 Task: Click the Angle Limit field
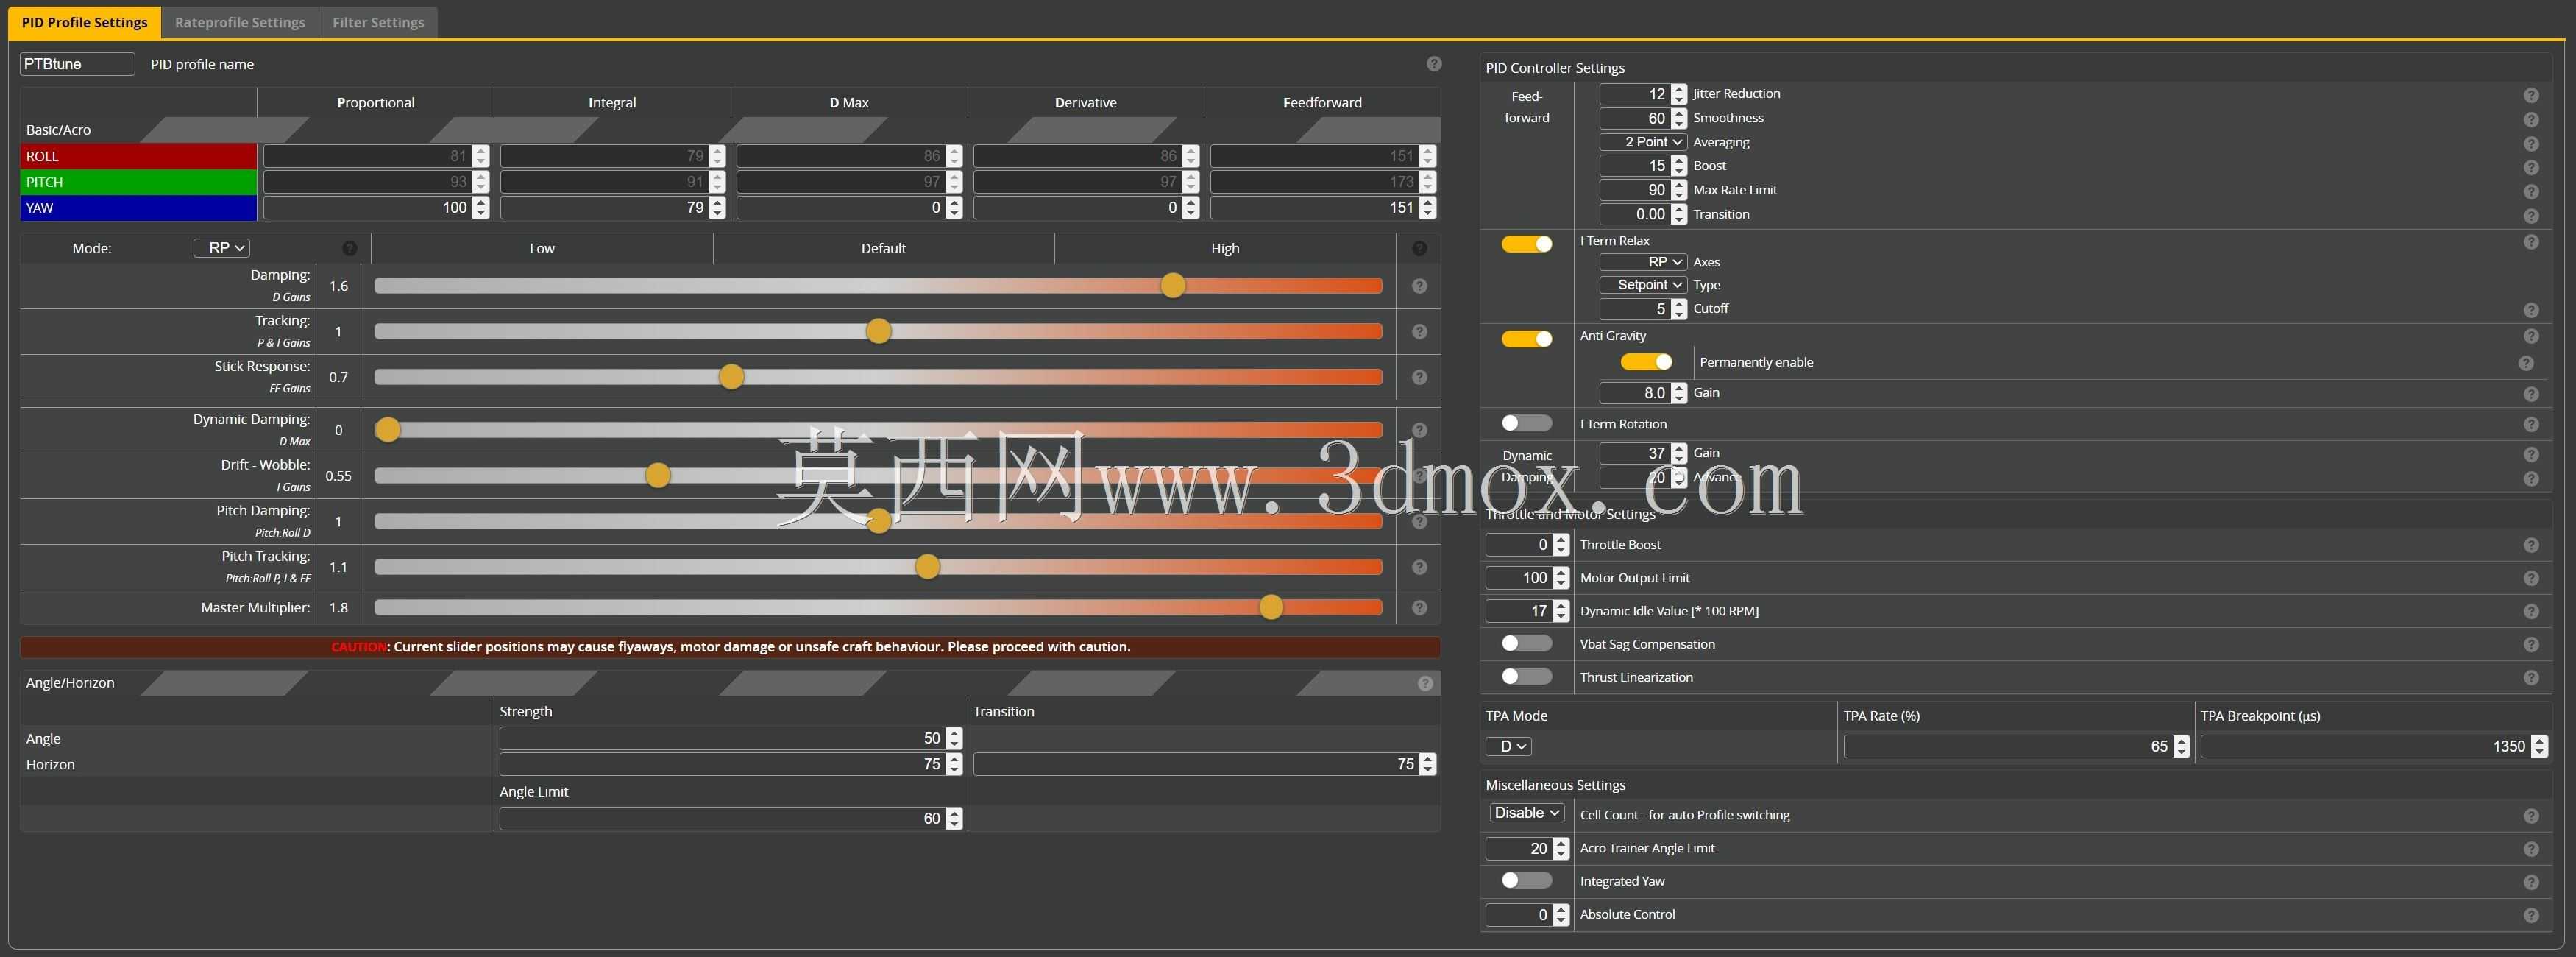(x=731, y=818)
